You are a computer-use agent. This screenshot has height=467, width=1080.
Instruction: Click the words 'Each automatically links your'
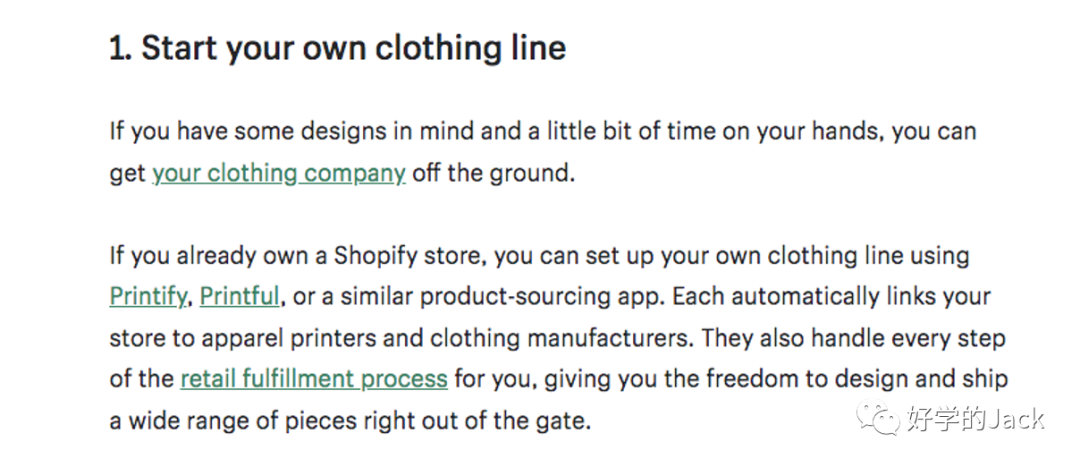pyautogui.click(x=832, y=297)
